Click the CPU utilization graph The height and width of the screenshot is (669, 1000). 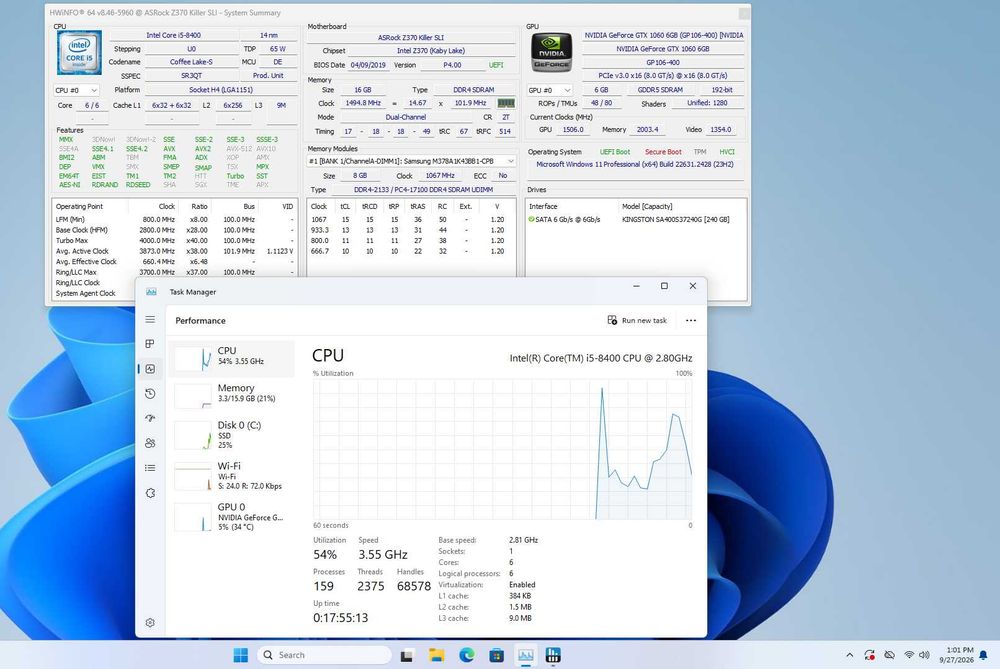(502, 449)
